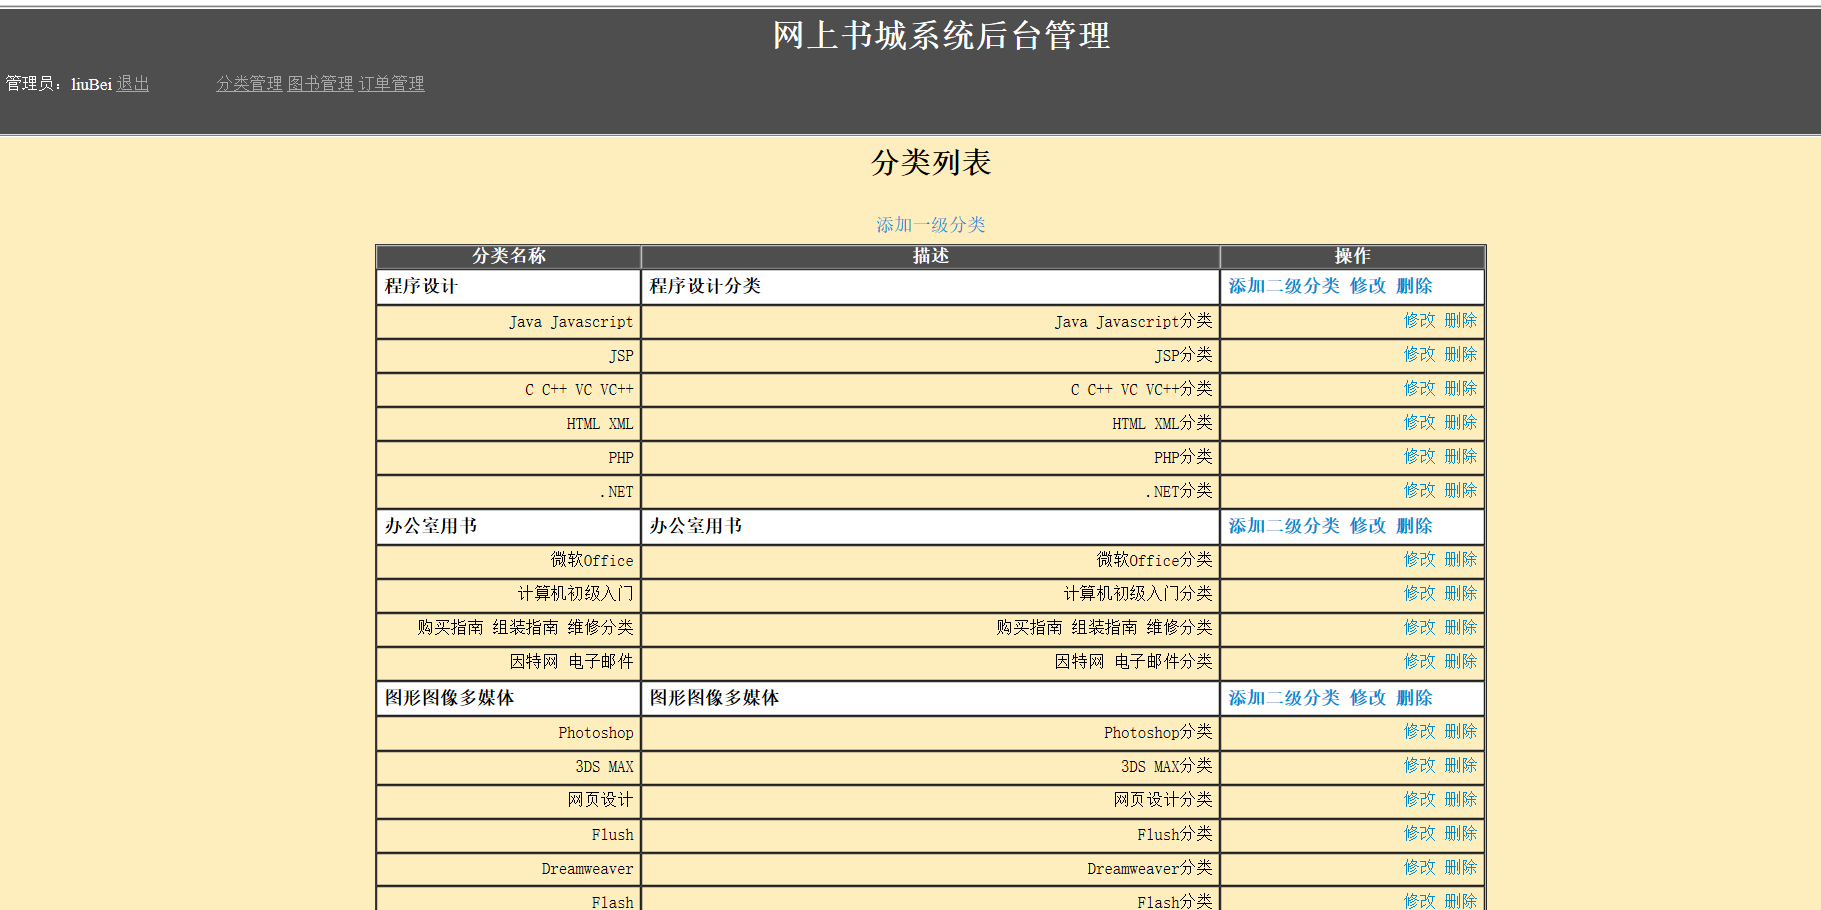Click 修改 in the Dreamweaver row
Viewport: 1821px width, 910px height.
[x=1419, y=867]
